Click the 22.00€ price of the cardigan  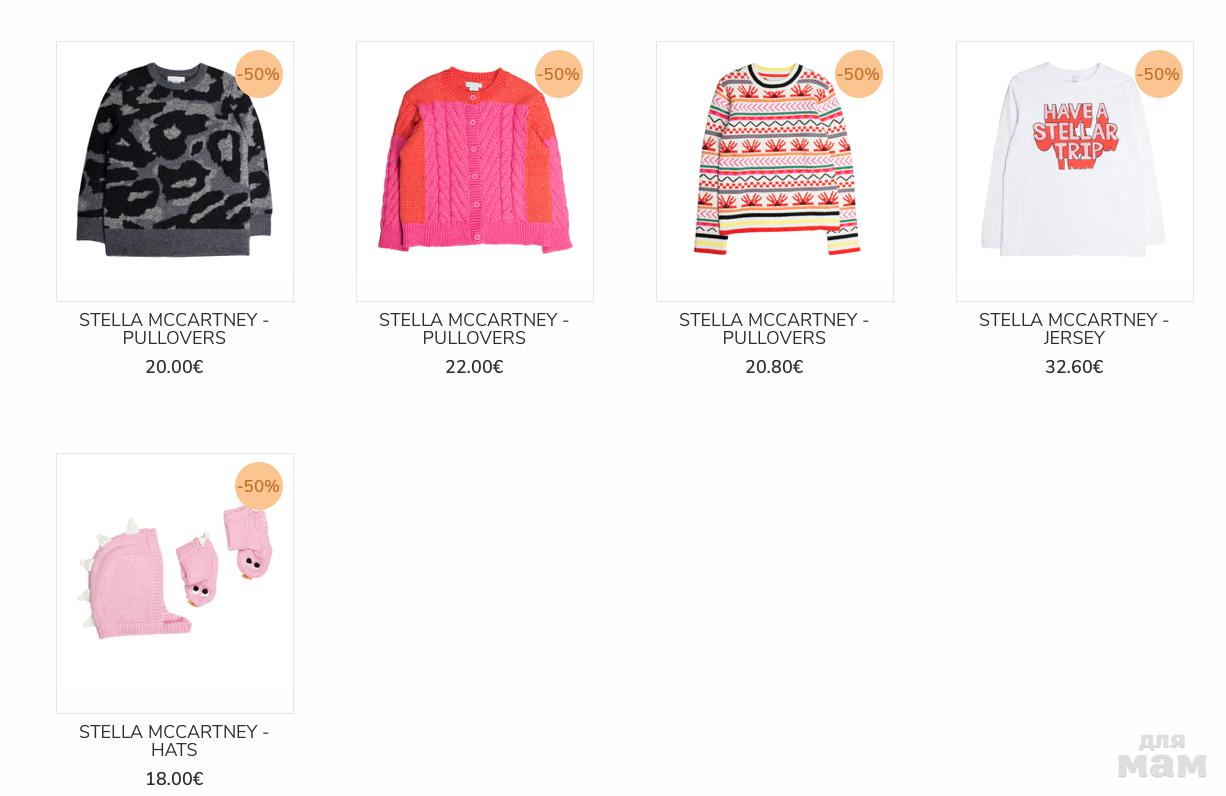click(474, 367)
